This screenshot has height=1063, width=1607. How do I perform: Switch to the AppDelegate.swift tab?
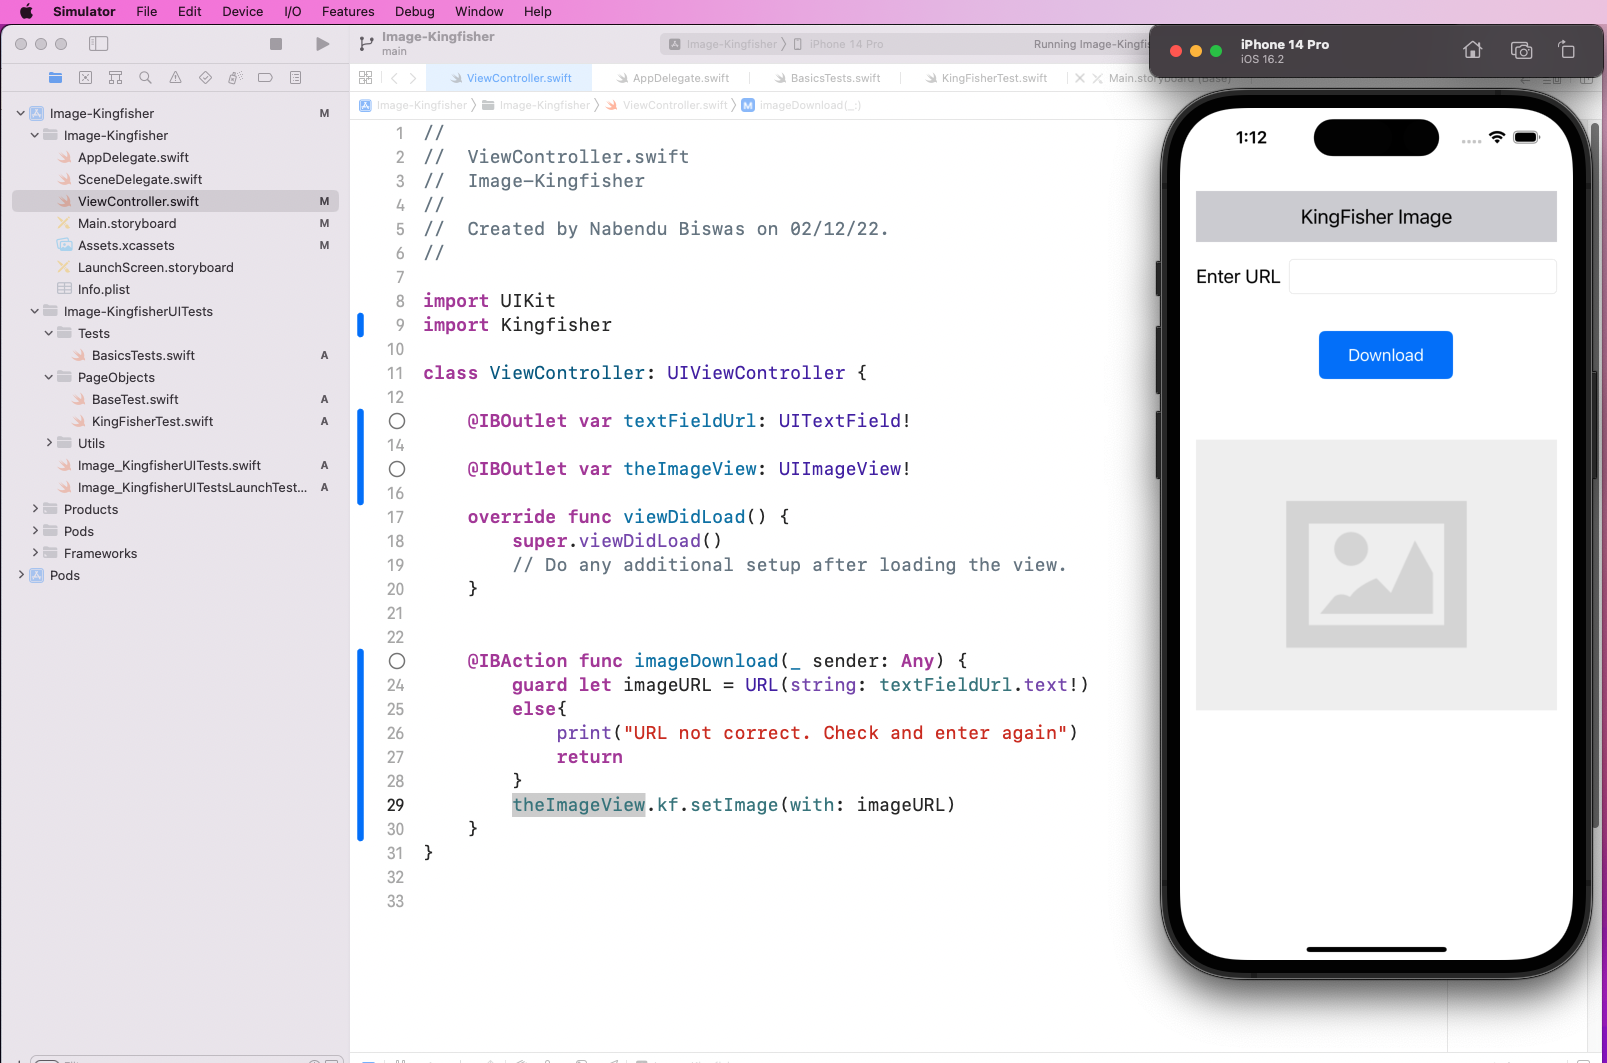click(673, 78)
